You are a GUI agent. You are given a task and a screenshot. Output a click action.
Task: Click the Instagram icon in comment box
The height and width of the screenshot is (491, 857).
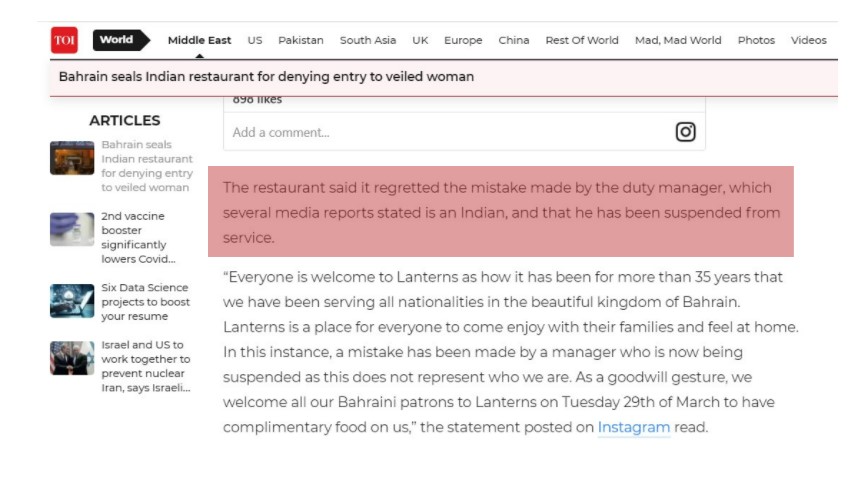(x=685, y=132)
